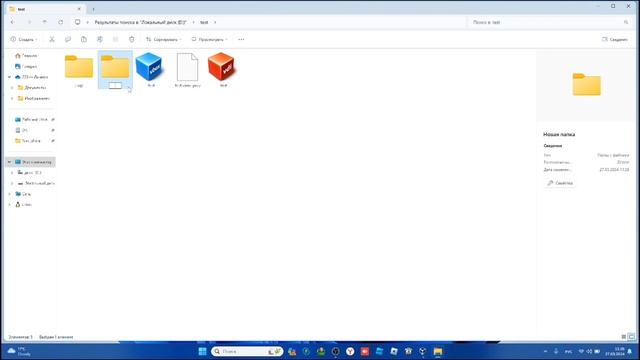Click the Delete trash icon
The width and height of the screenshot is (640, 360).
click(x=131, y=40)
